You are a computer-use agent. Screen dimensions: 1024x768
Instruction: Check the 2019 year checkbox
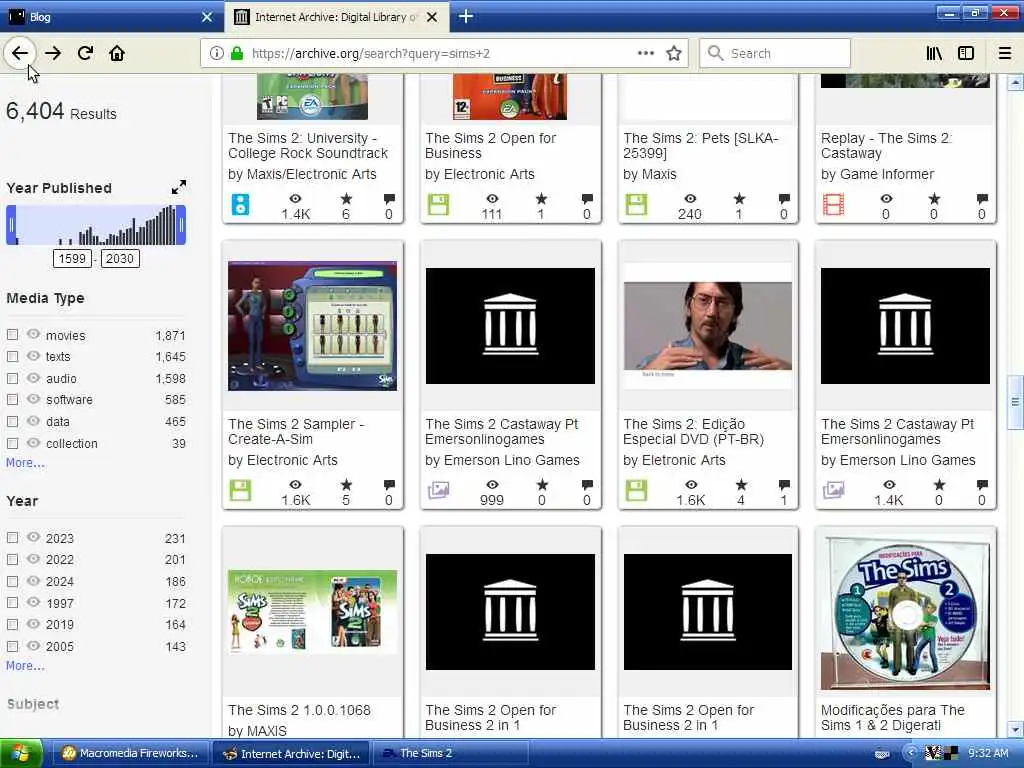pos(12,624)
